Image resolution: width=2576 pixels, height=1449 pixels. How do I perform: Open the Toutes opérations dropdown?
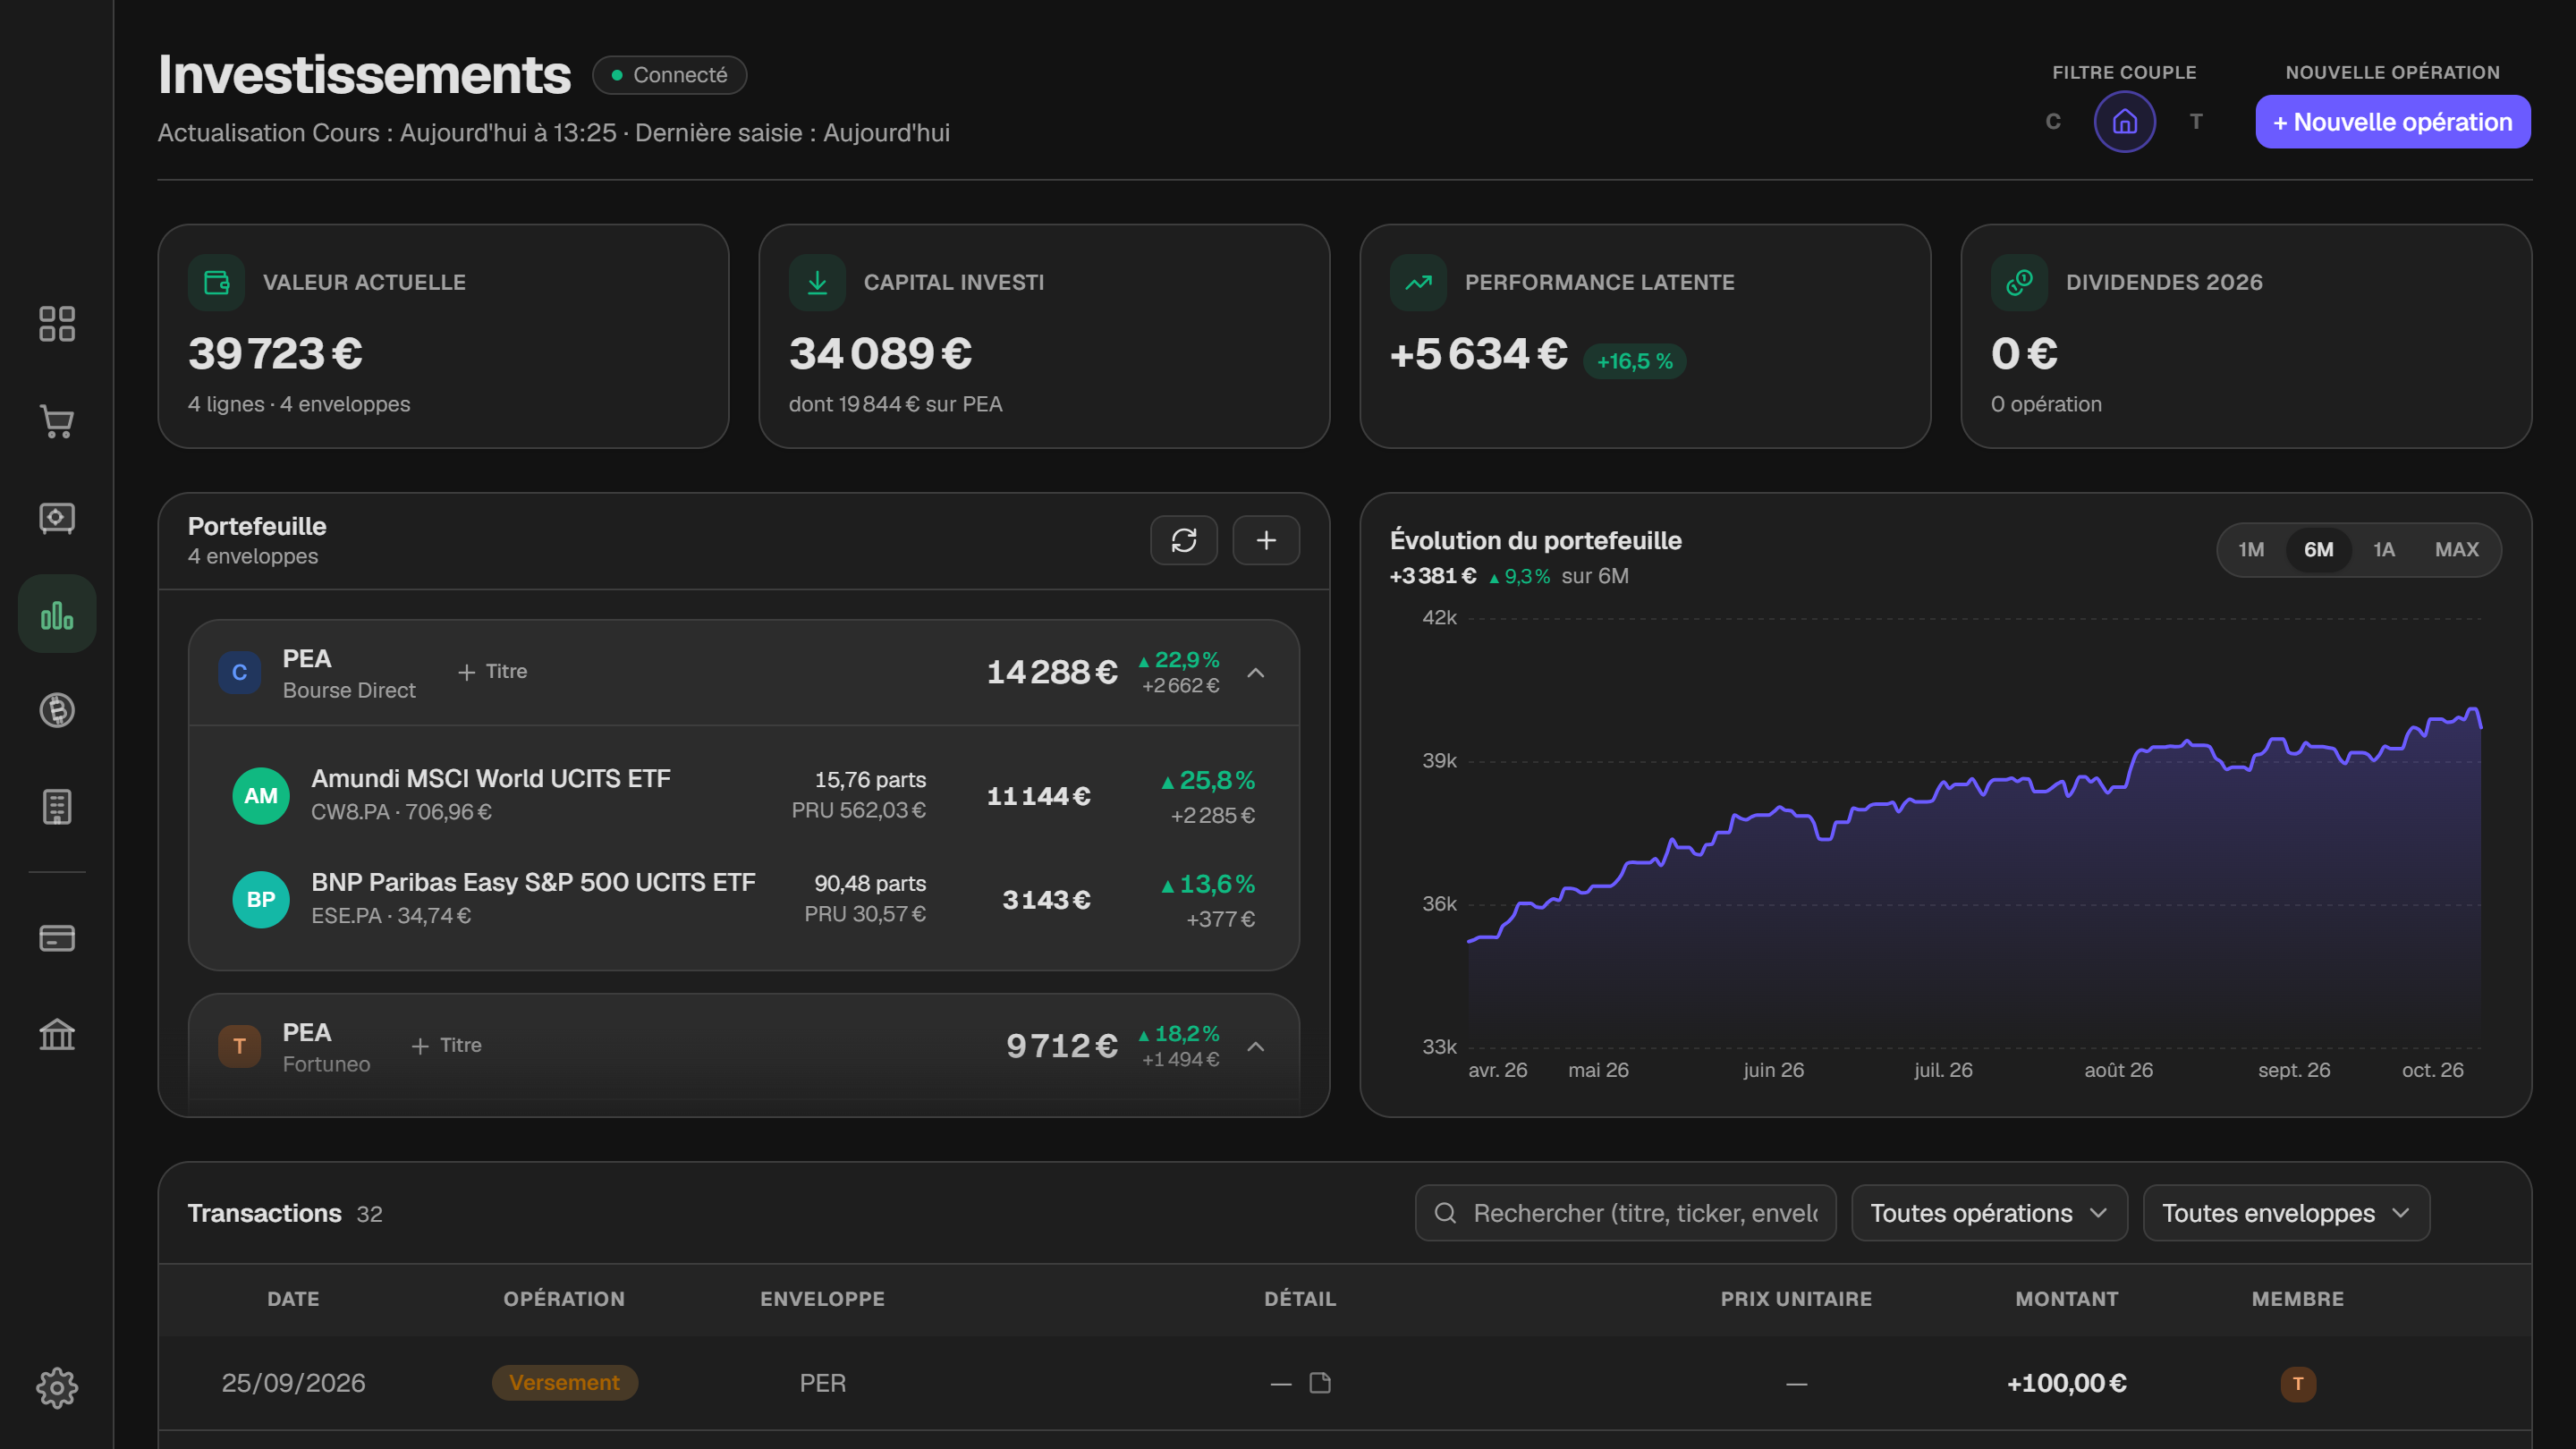click(x=1989, y=1213)
